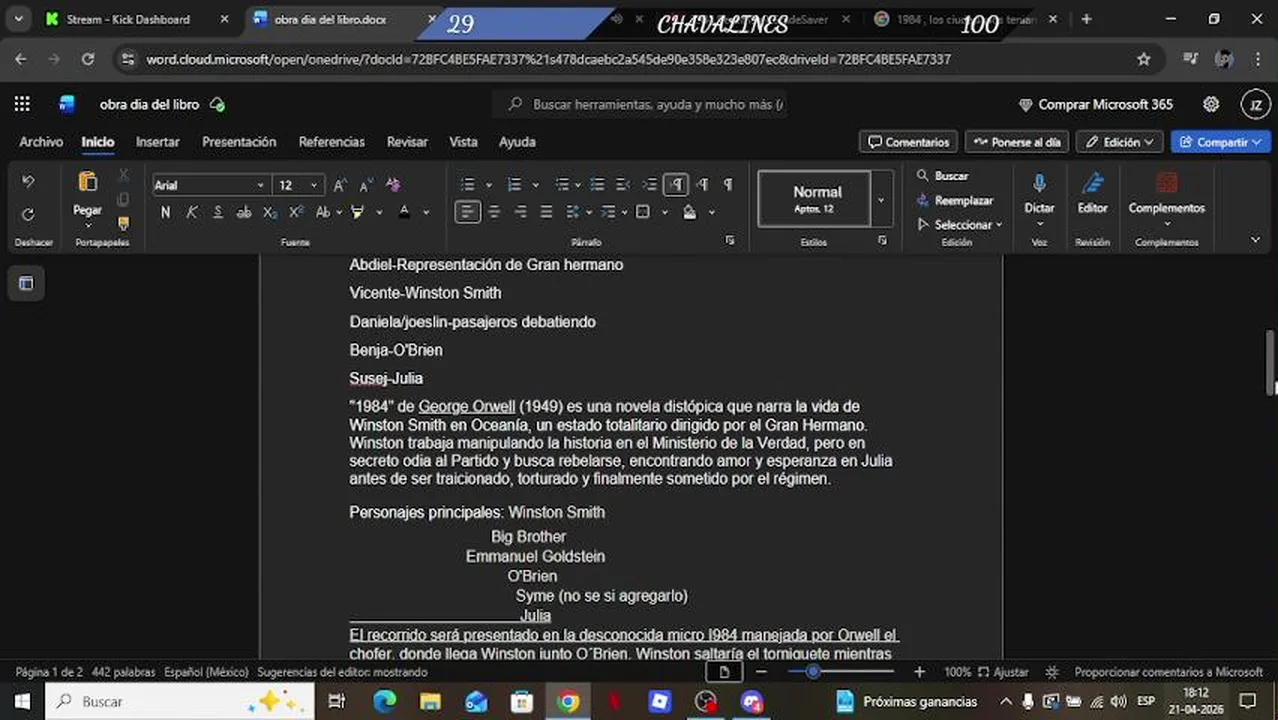
Task: Increase font size with A-up icon
Action: tap(340, 185)
